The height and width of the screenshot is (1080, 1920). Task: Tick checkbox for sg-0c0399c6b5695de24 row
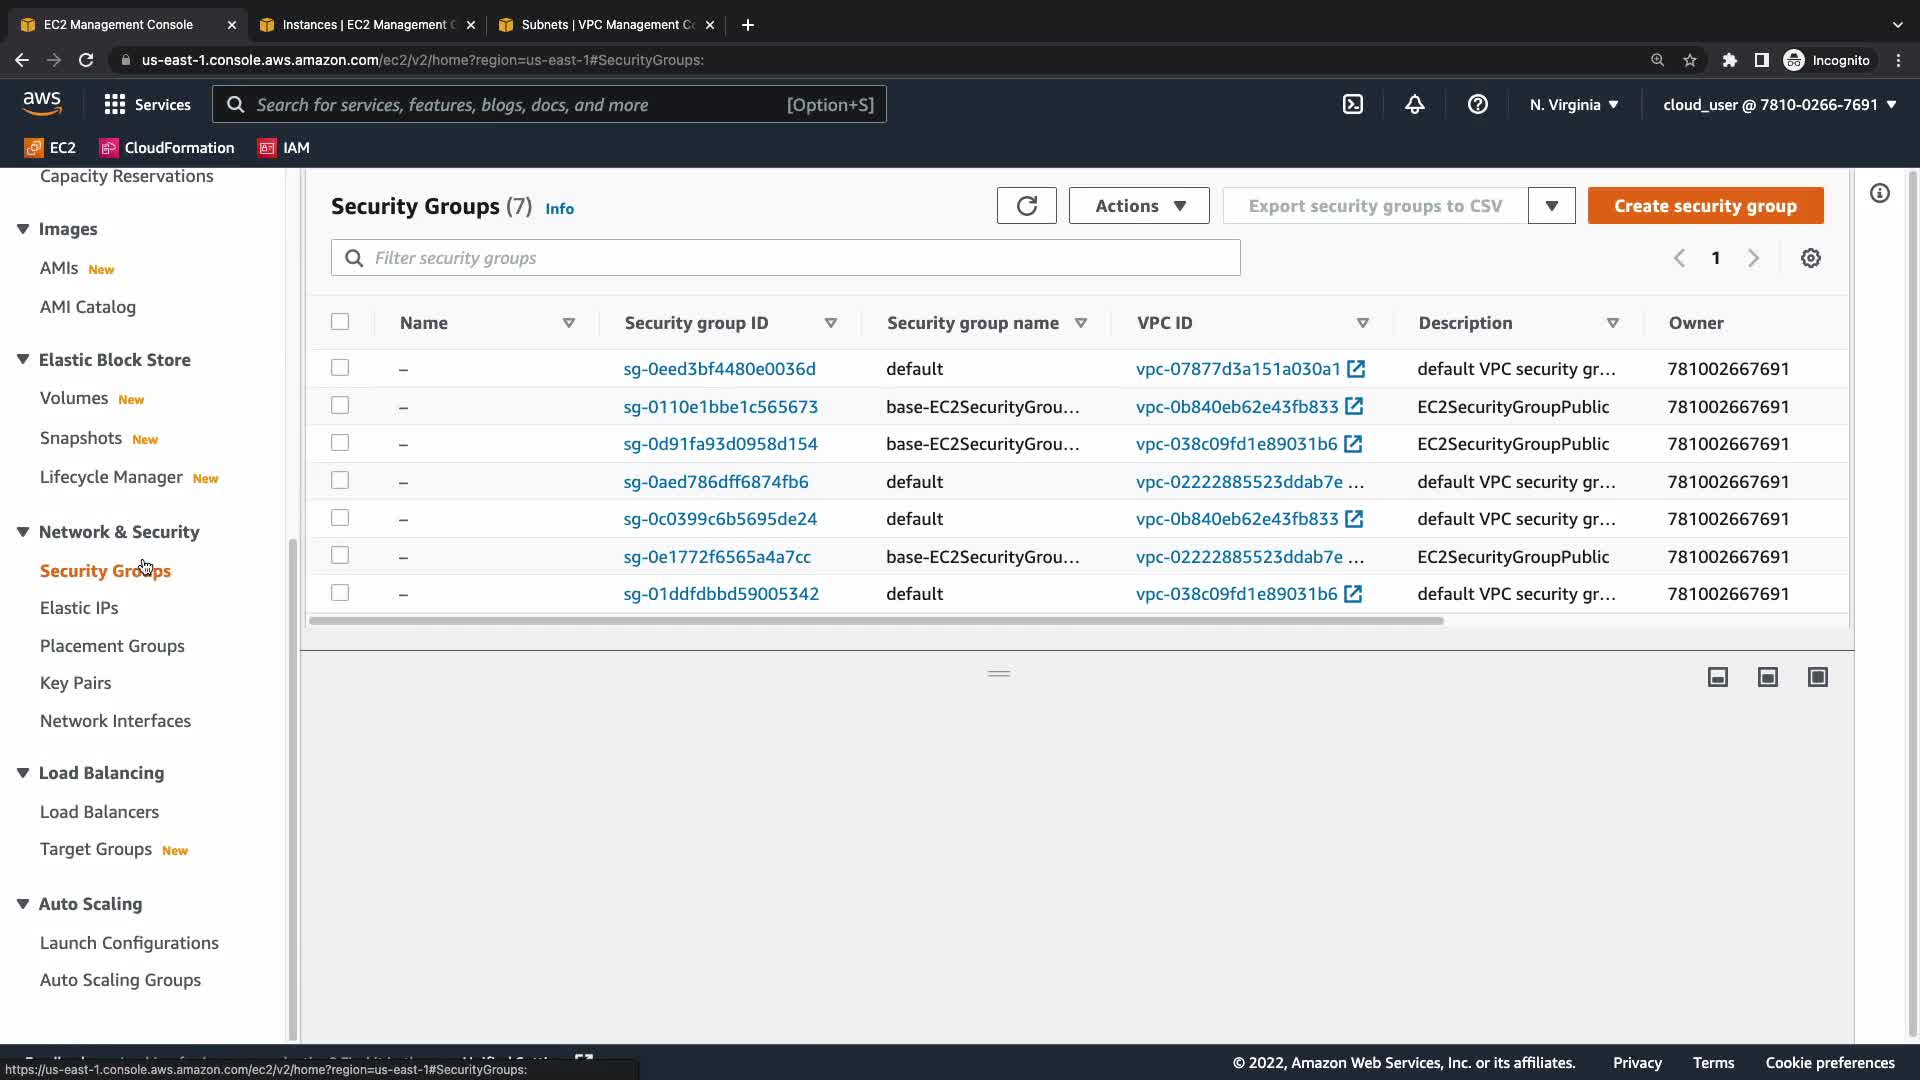click(x=340, y=518)
